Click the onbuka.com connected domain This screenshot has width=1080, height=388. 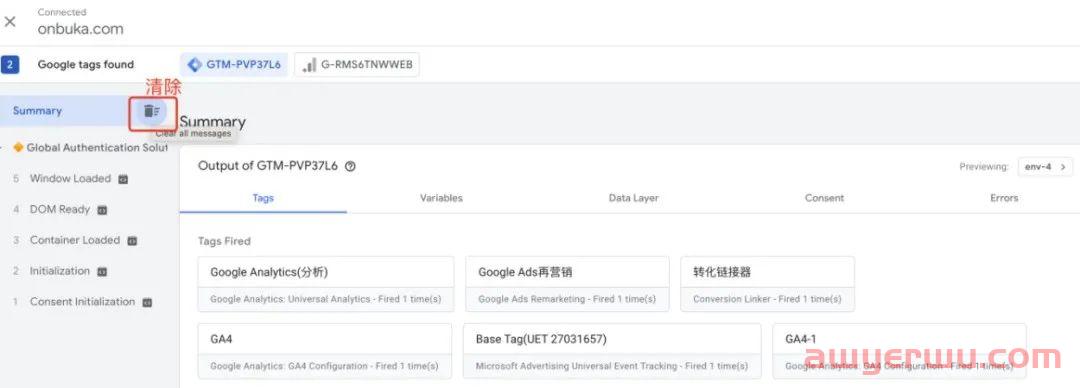[81, 29]
